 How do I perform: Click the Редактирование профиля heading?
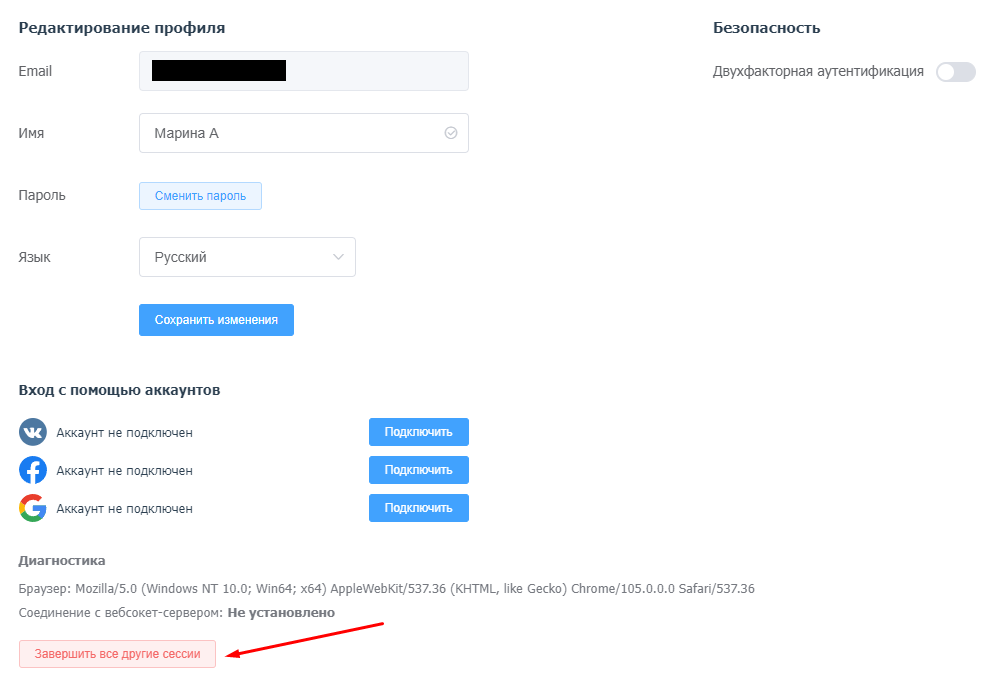pos(121,28)
